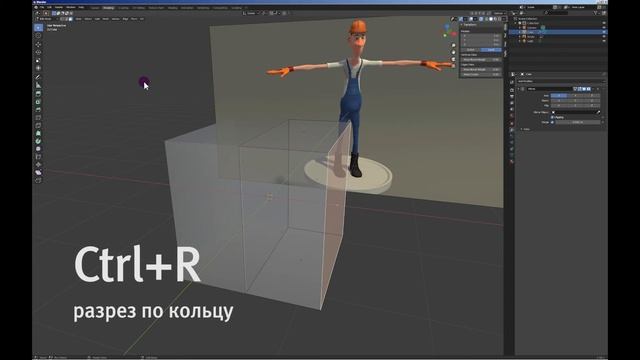Select the Edge Slide tool
Screen dimensions: 640x360
pyautogui.click(x=38, y=156)
